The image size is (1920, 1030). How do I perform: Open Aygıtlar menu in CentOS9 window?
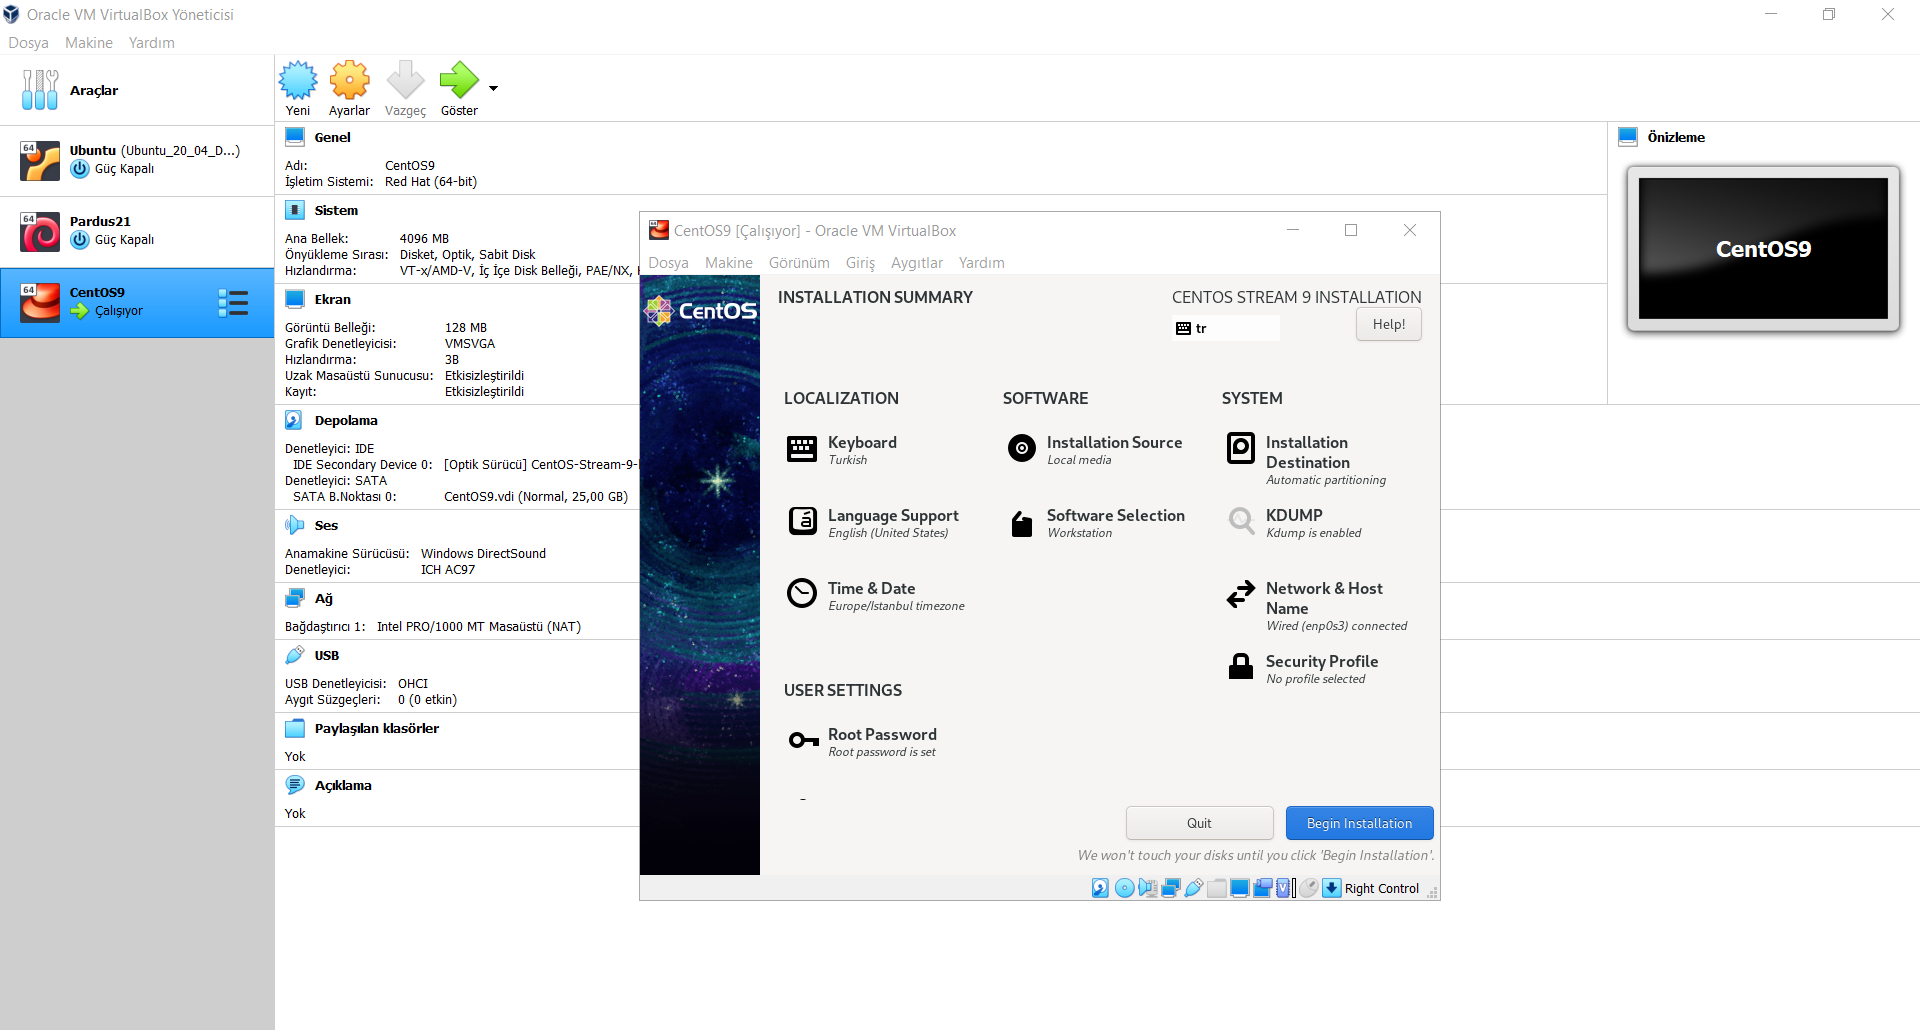[x=917, y=263]
